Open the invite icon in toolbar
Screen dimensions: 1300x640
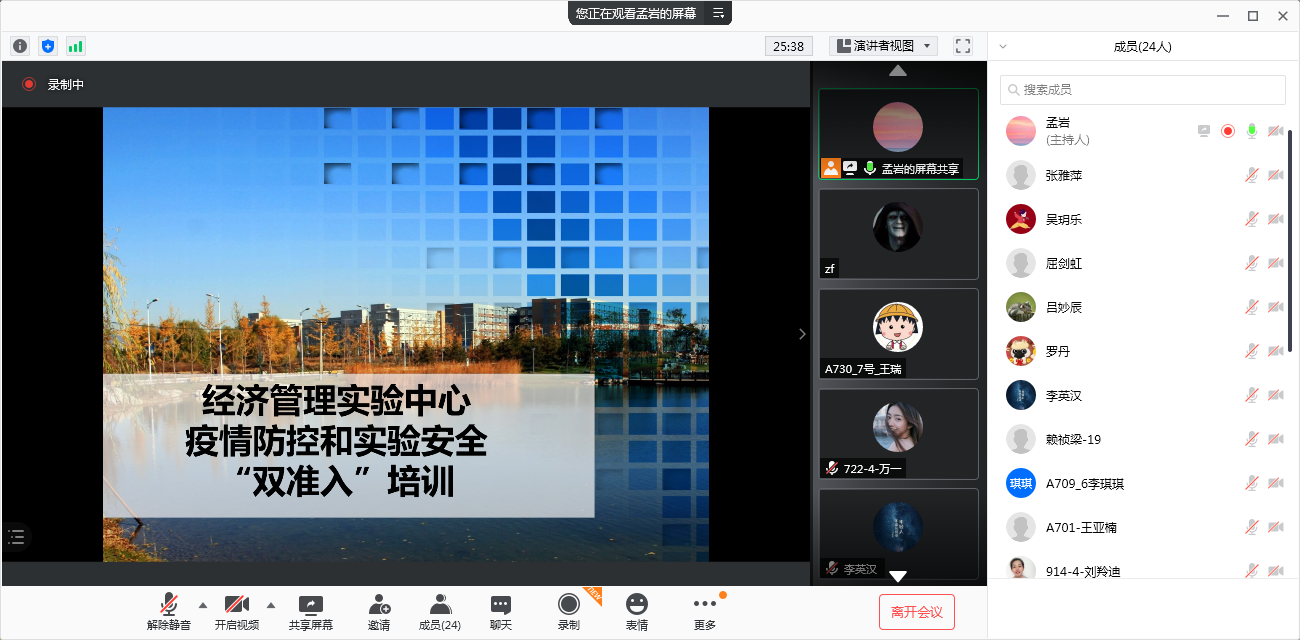click(x=379, y=611)
